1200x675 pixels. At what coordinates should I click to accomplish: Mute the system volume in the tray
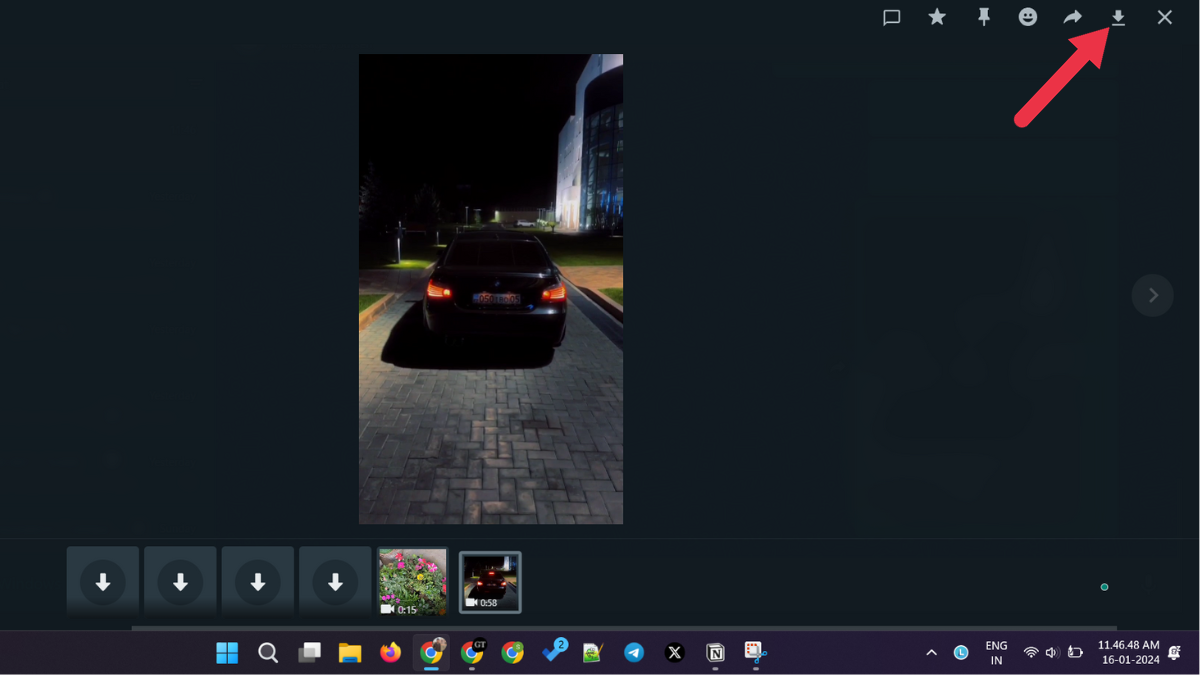tap(1053, 652)
